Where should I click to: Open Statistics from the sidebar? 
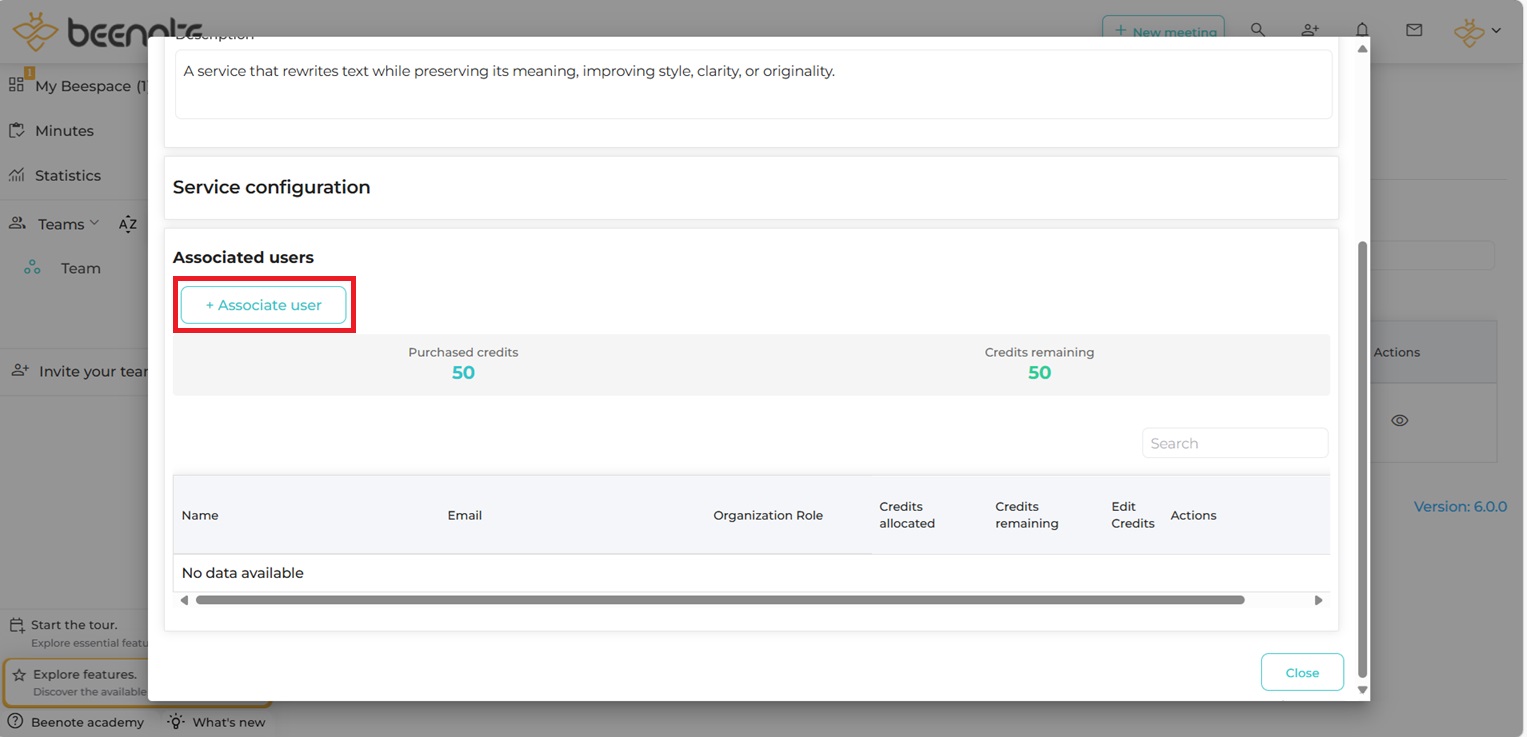pyautogui.click(x=67, y=176)
